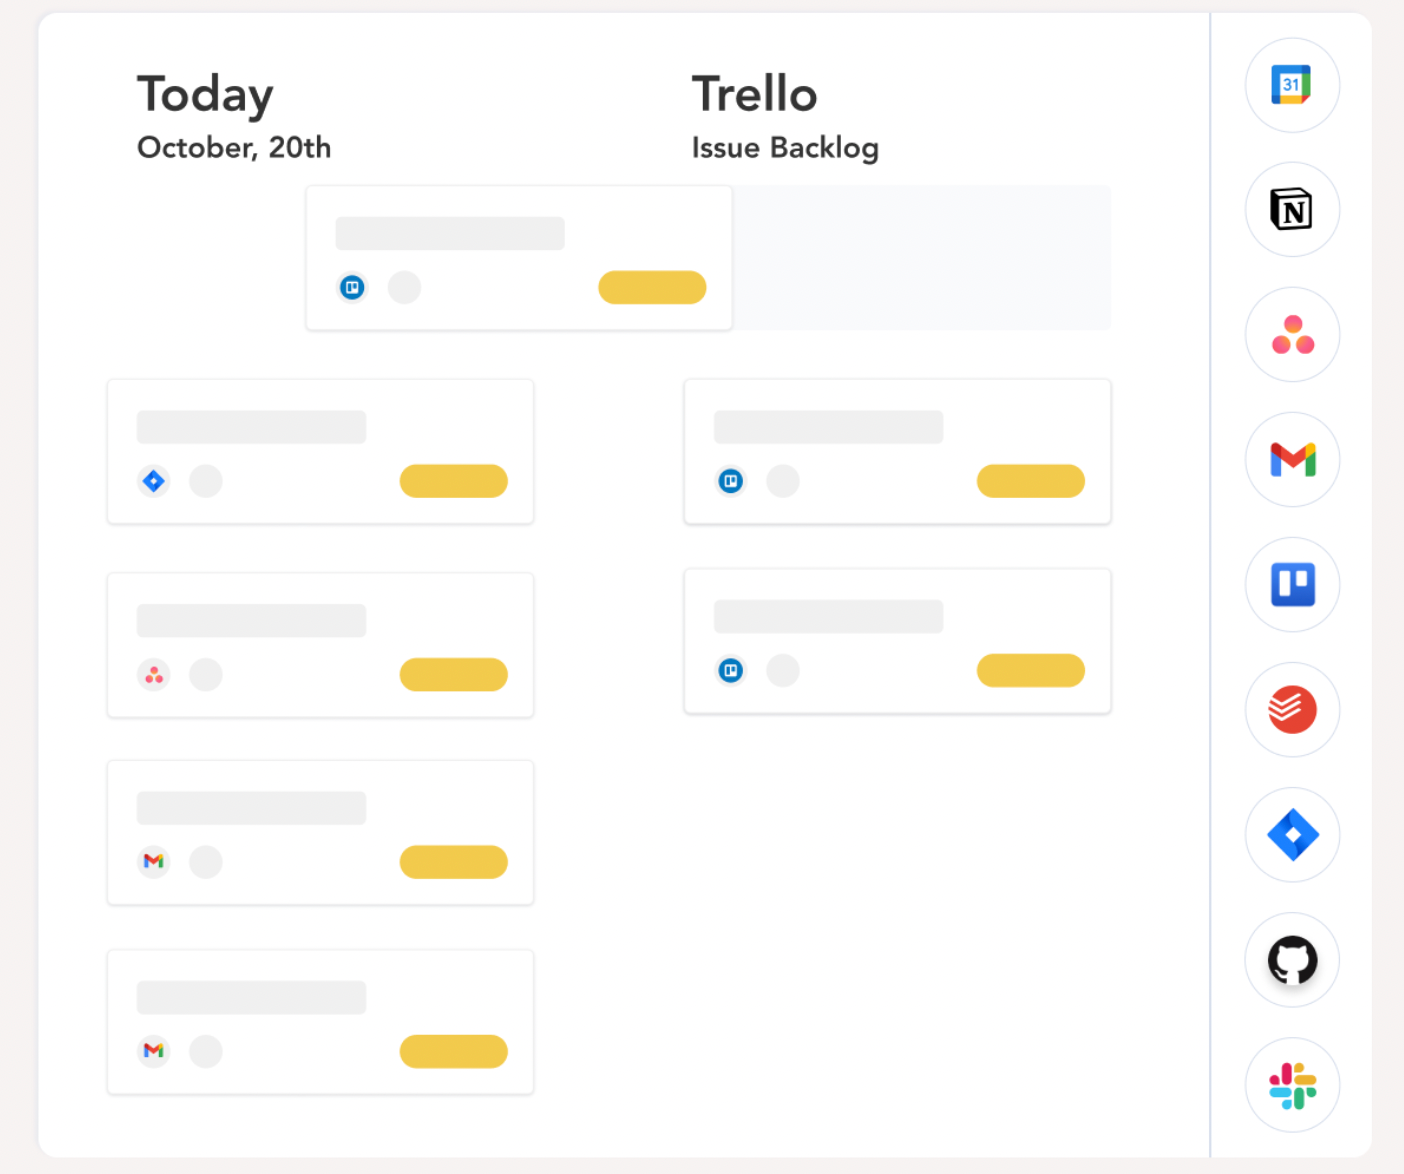Select the Slack icon in sidebar

click(x=1292, y=1085)
